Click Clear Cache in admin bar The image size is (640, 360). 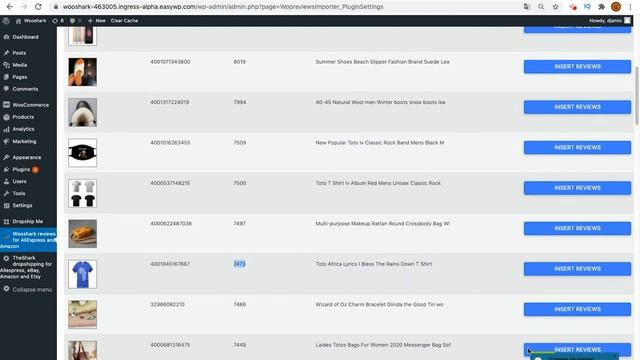[x=124, y=20]
